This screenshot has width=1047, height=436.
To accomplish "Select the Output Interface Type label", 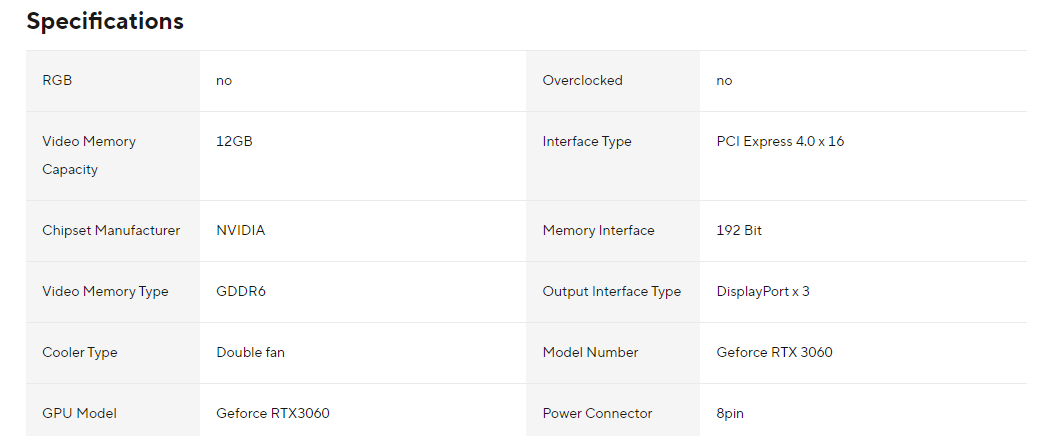I will [611, 291].
